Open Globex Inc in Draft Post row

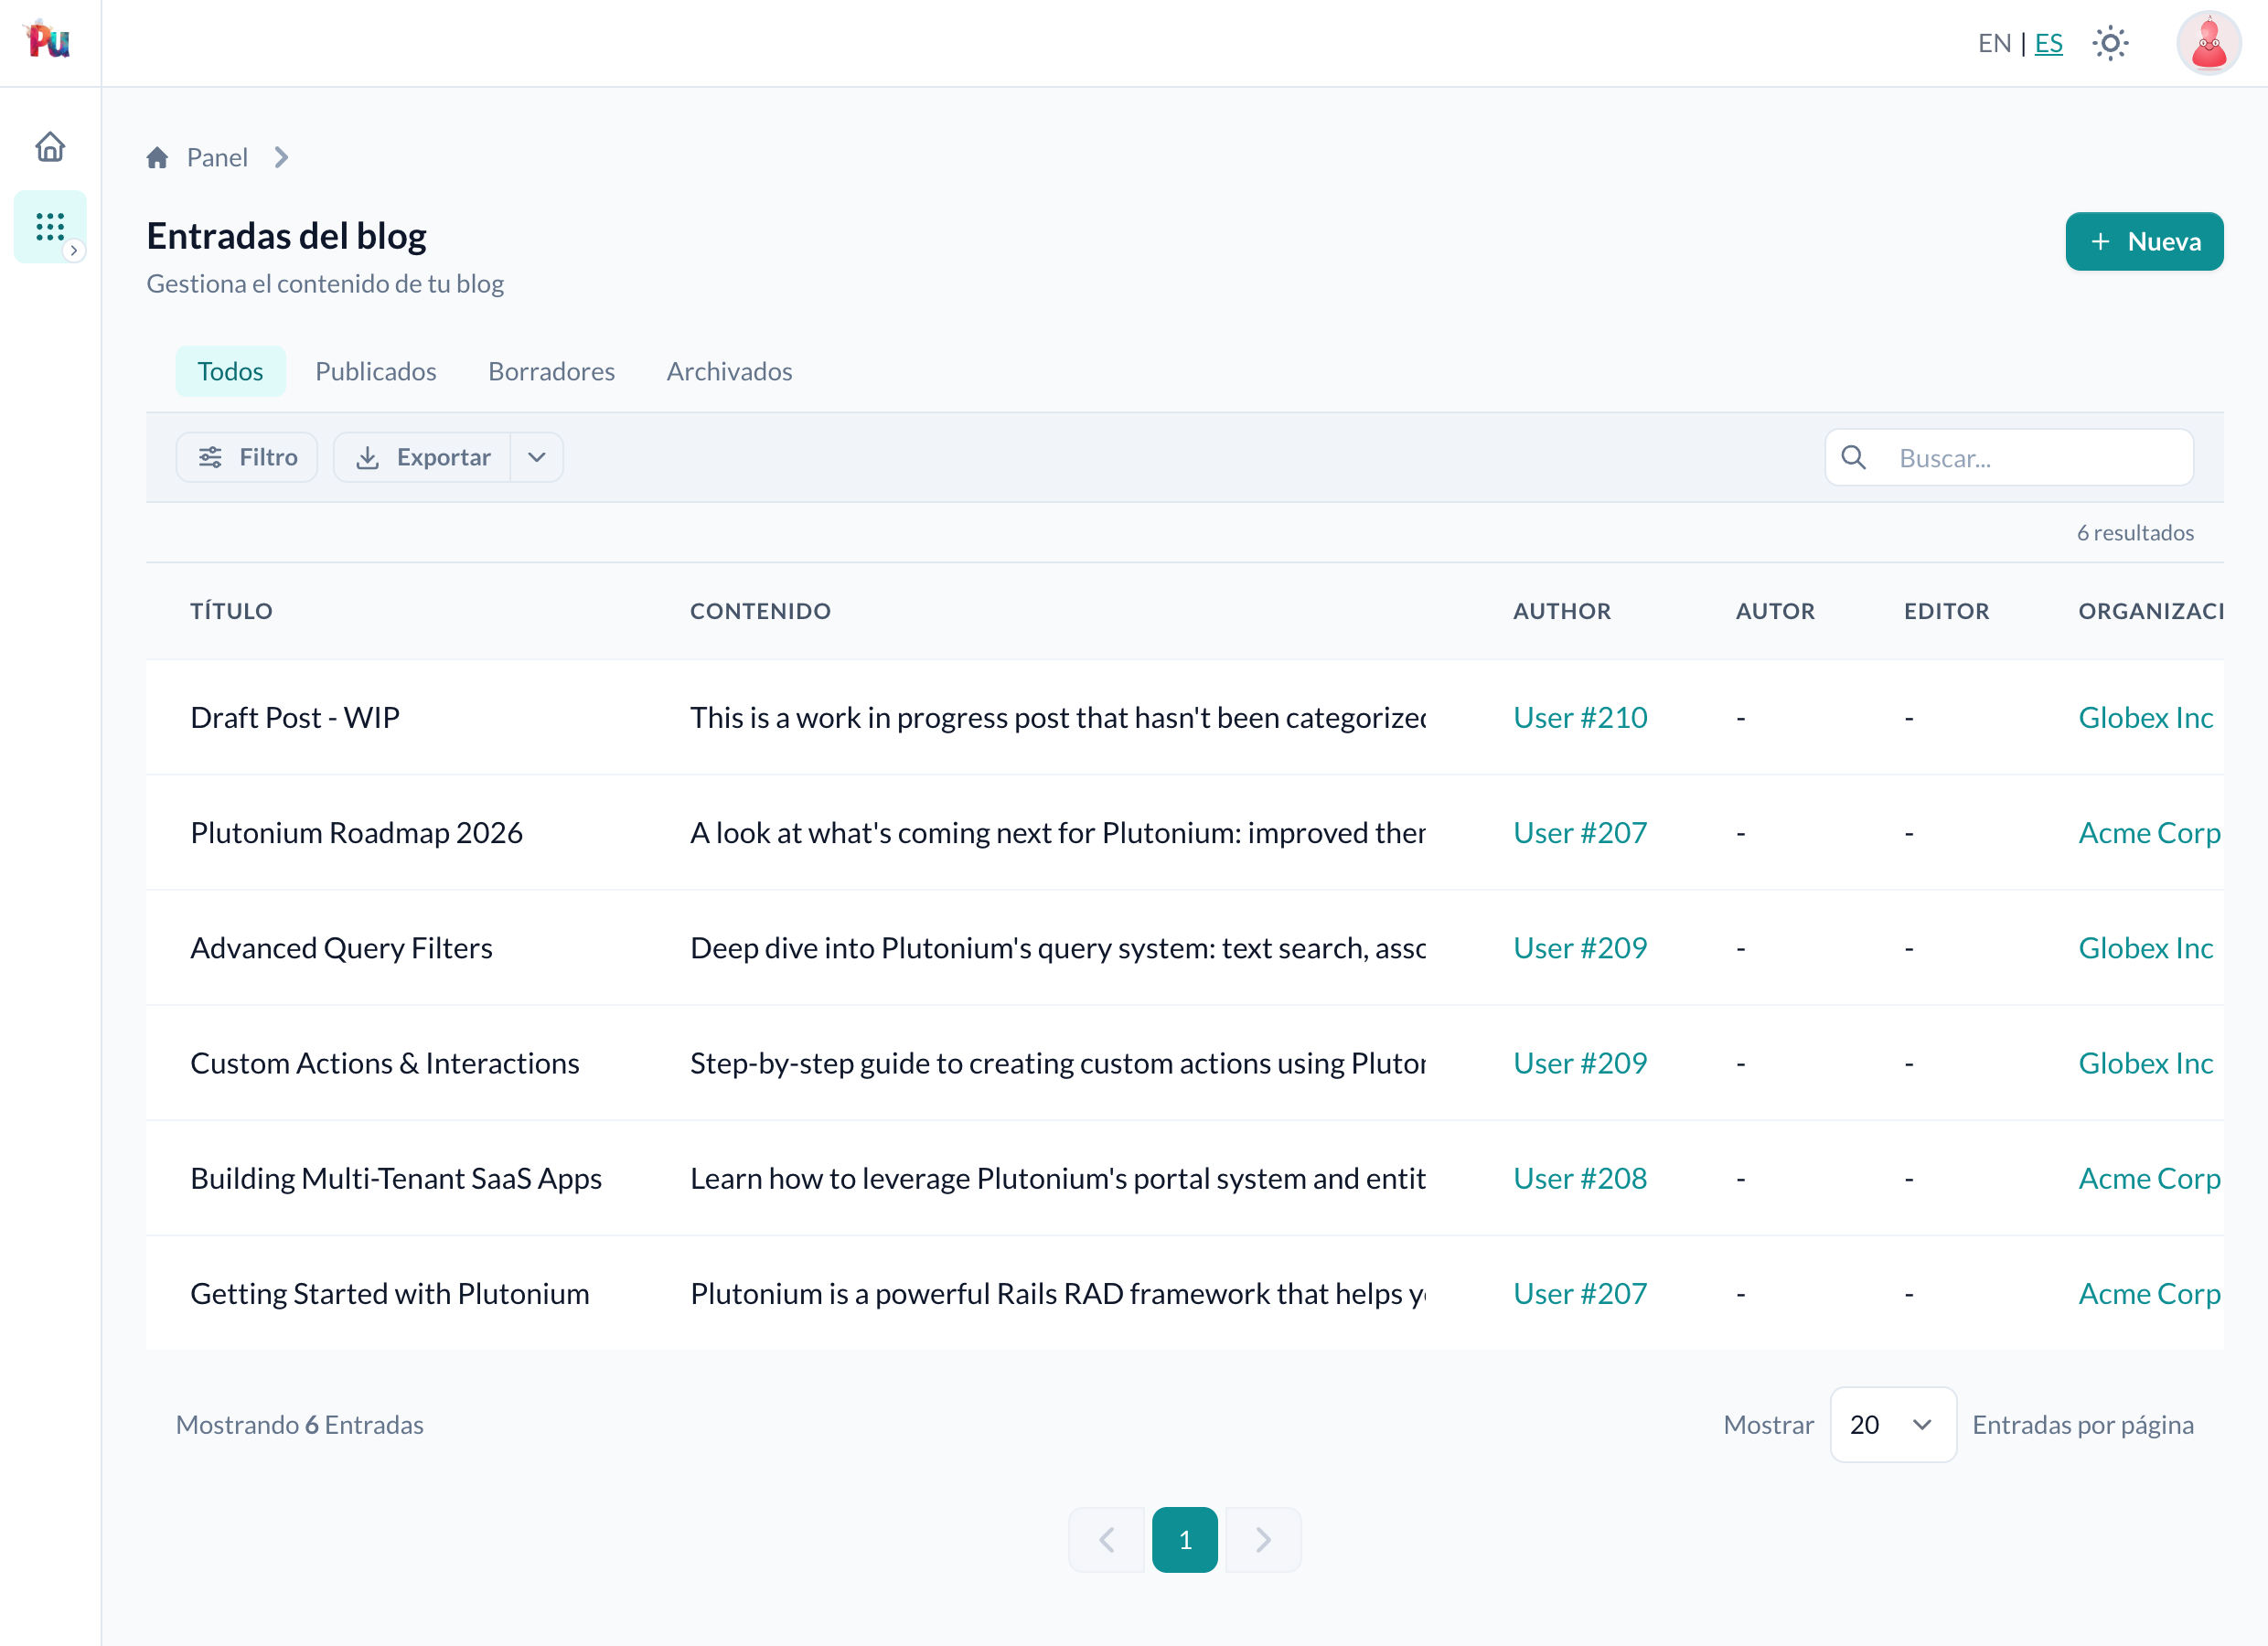point(2146,717)
